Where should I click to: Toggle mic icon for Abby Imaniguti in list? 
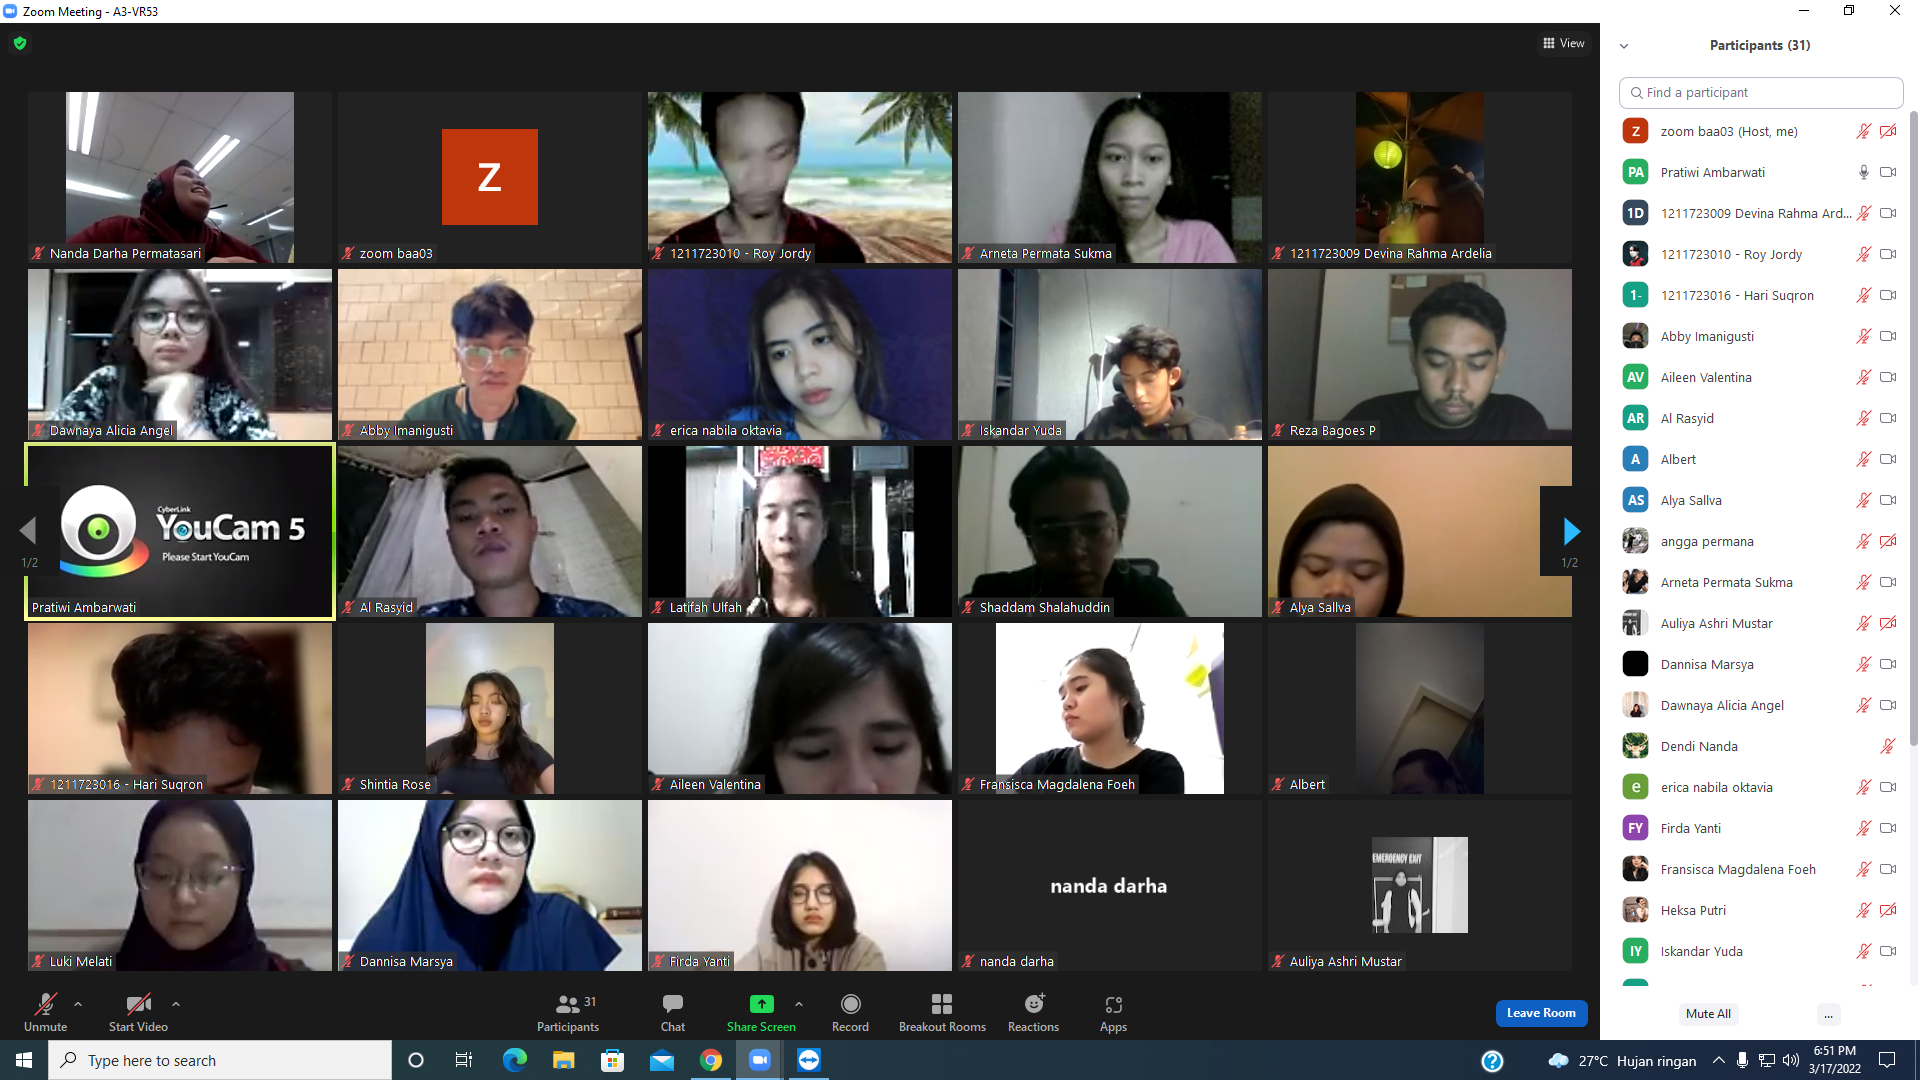click(x=1863, y=336)
